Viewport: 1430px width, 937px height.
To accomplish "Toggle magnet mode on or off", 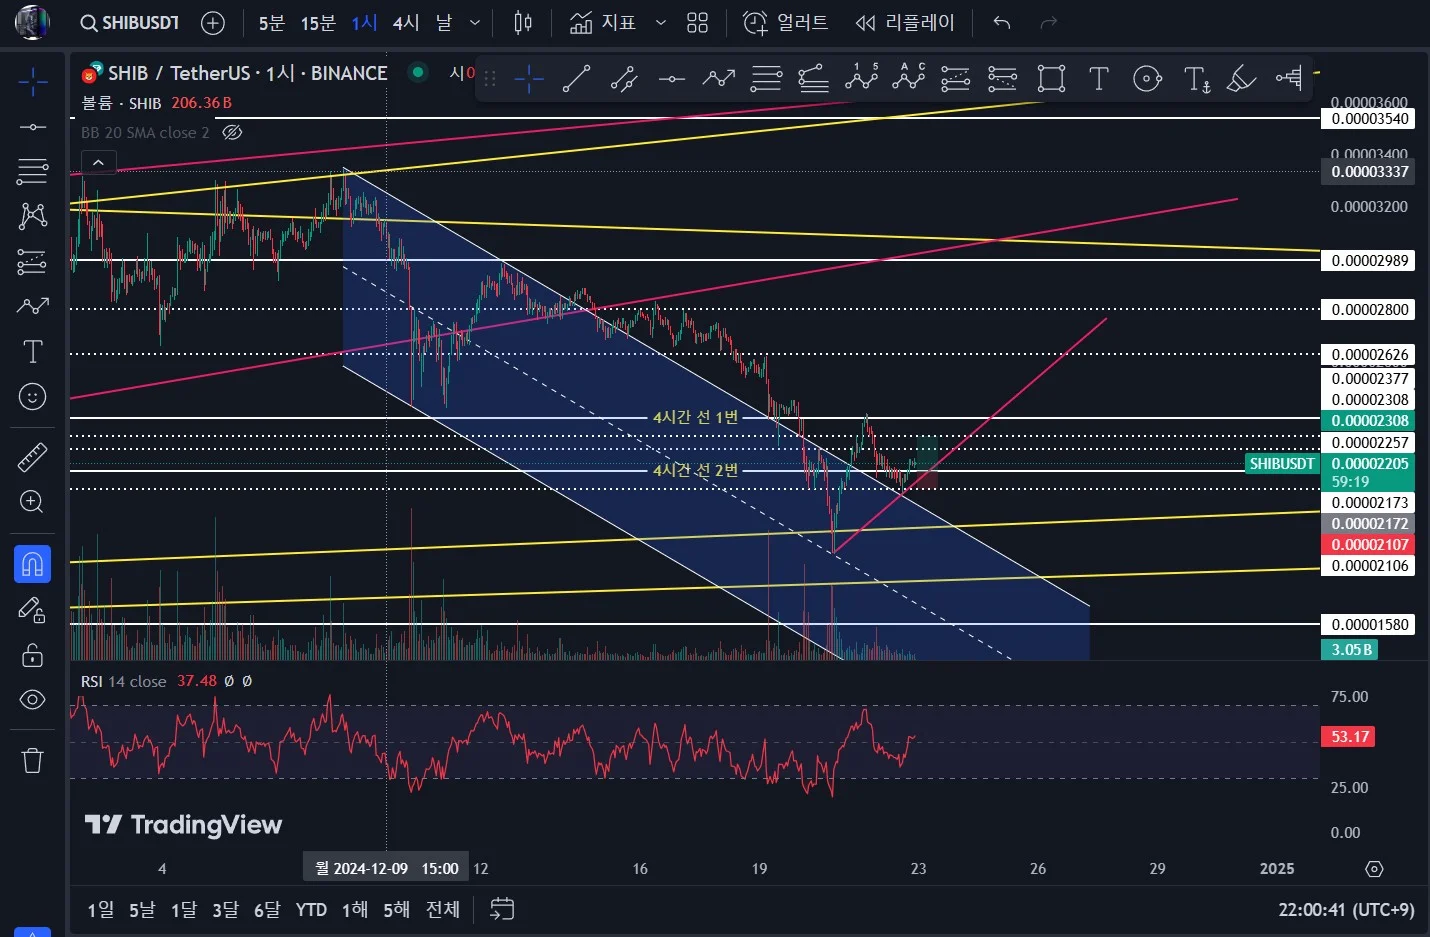I will click(x=32, y=564).
